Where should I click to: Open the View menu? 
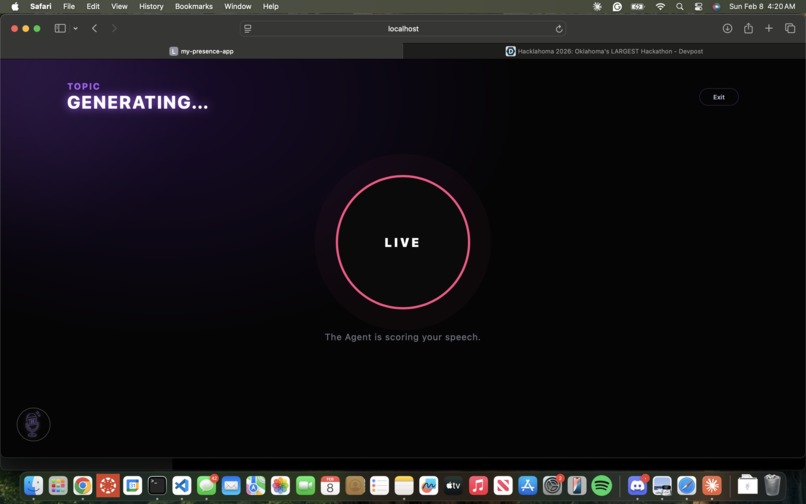(119, 6)
